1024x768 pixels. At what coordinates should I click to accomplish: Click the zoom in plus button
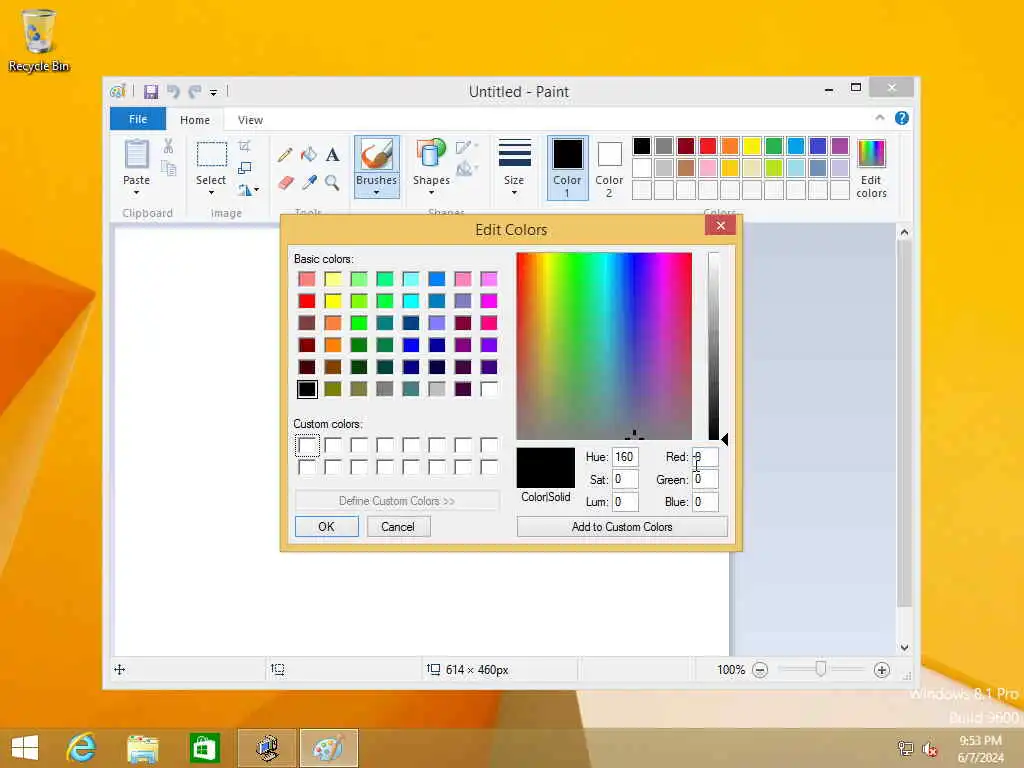(x=882, y=670)
